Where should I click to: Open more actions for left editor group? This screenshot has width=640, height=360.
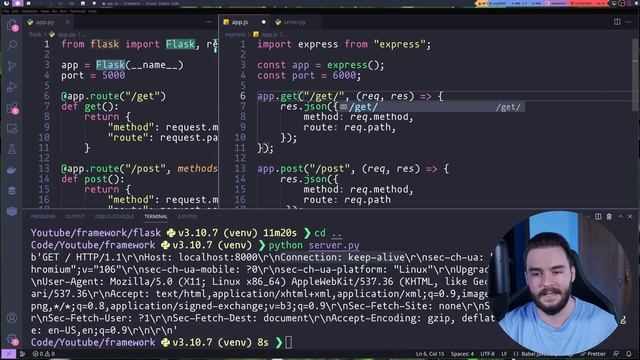coord(208,22)
